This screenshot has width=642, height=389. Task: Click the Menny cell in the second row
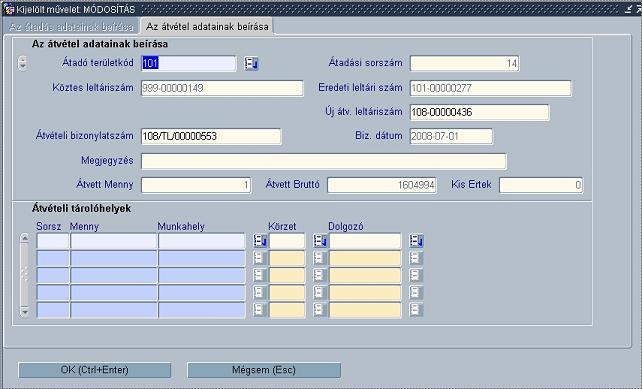[113, 258]
